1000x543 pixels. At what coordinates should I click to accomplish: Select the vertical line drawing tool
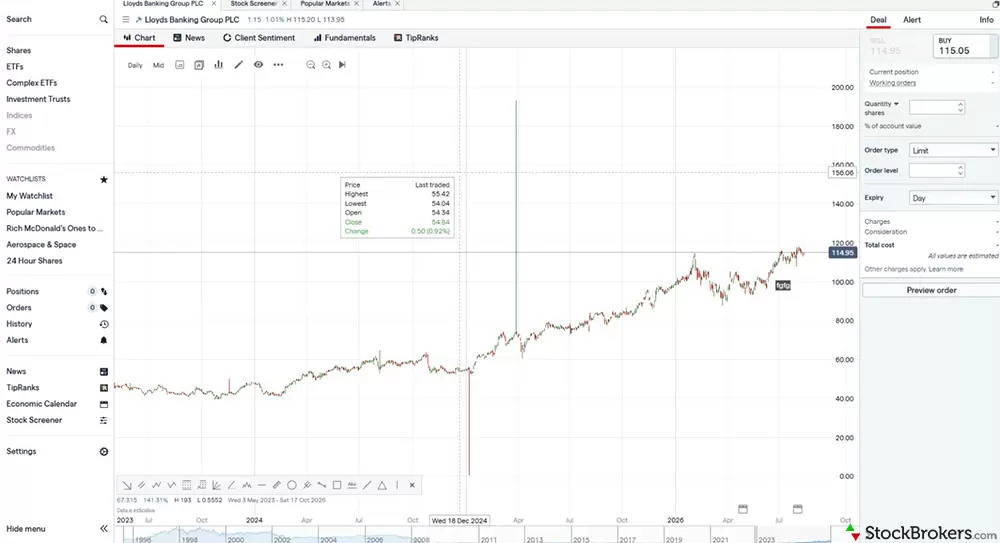click(x=397, y=485)
